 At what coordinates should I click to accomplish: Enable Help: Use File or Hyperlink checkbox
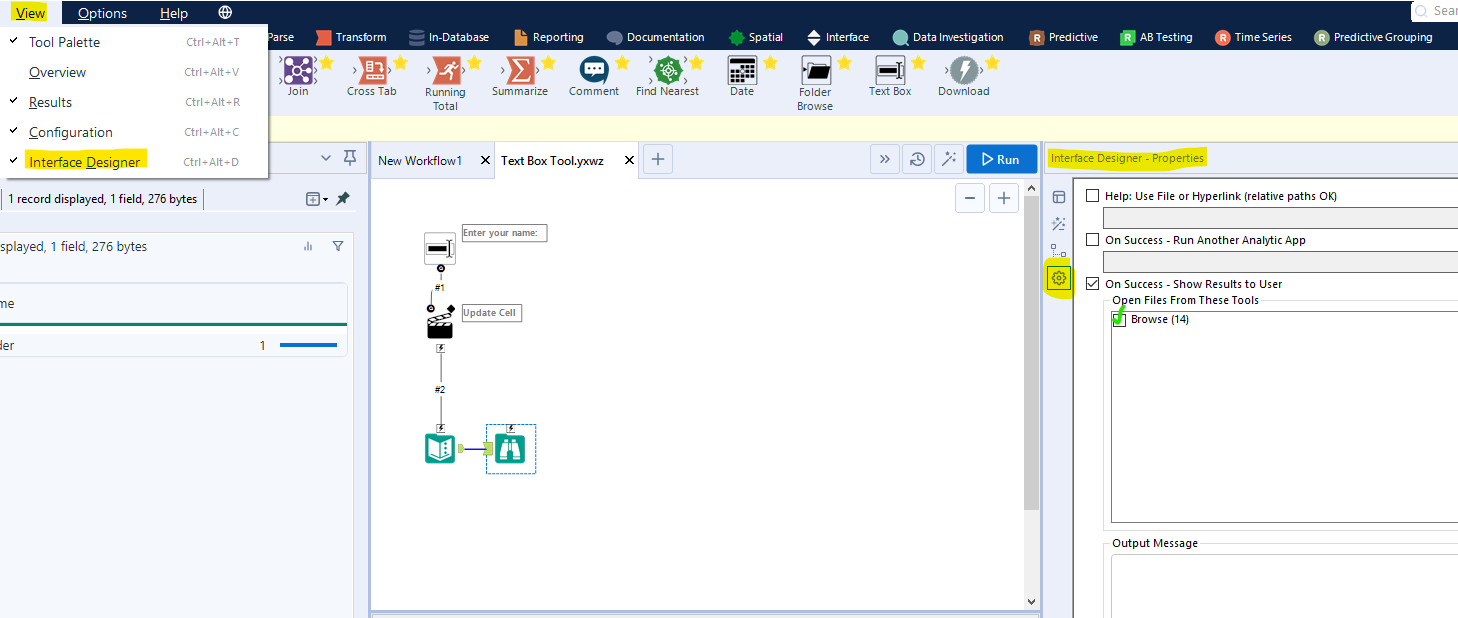pos(1092,195)
